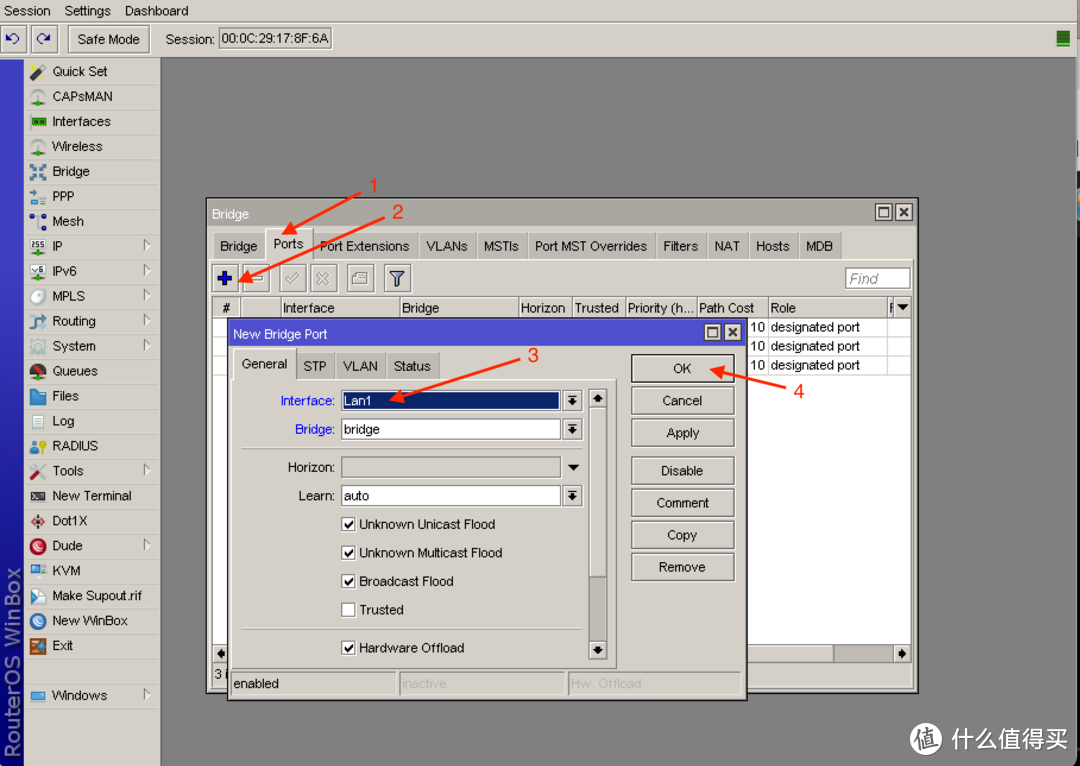
Task: Open Queues sidebar item
Action: tap(93, 371)
